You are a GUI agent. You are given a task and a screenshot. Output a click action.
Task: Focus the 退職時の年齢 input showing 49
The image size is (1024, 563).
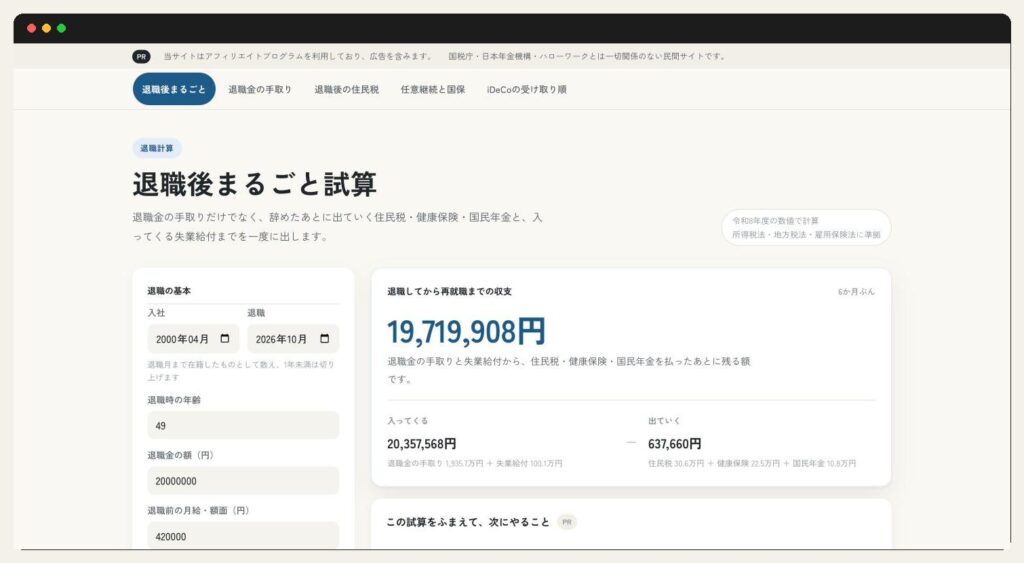tap(243, 425)
